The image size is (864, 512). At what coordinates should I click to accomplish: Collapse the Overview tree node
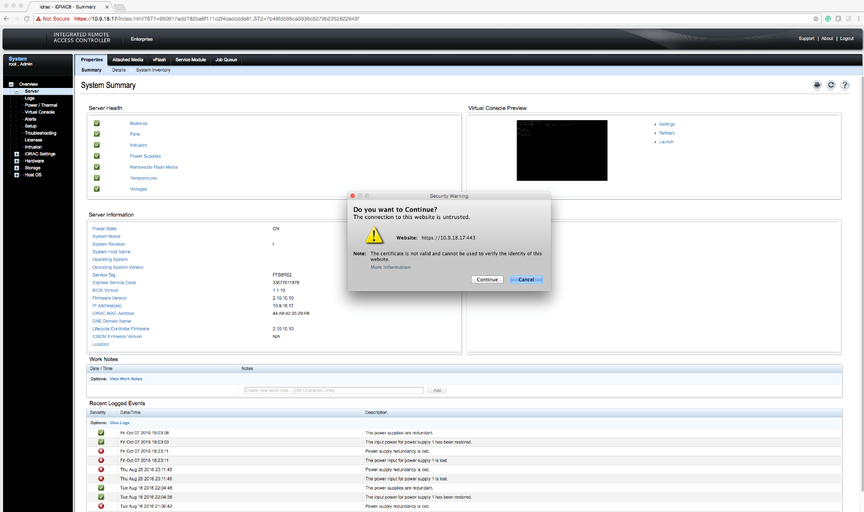pos(11,84)
